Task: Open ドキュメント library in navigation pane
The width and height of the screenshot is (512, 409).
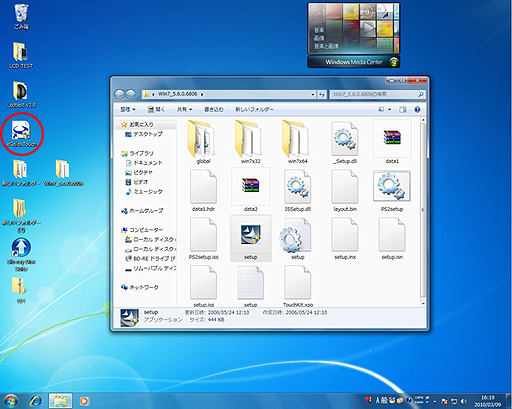Action: click(144, 163)
